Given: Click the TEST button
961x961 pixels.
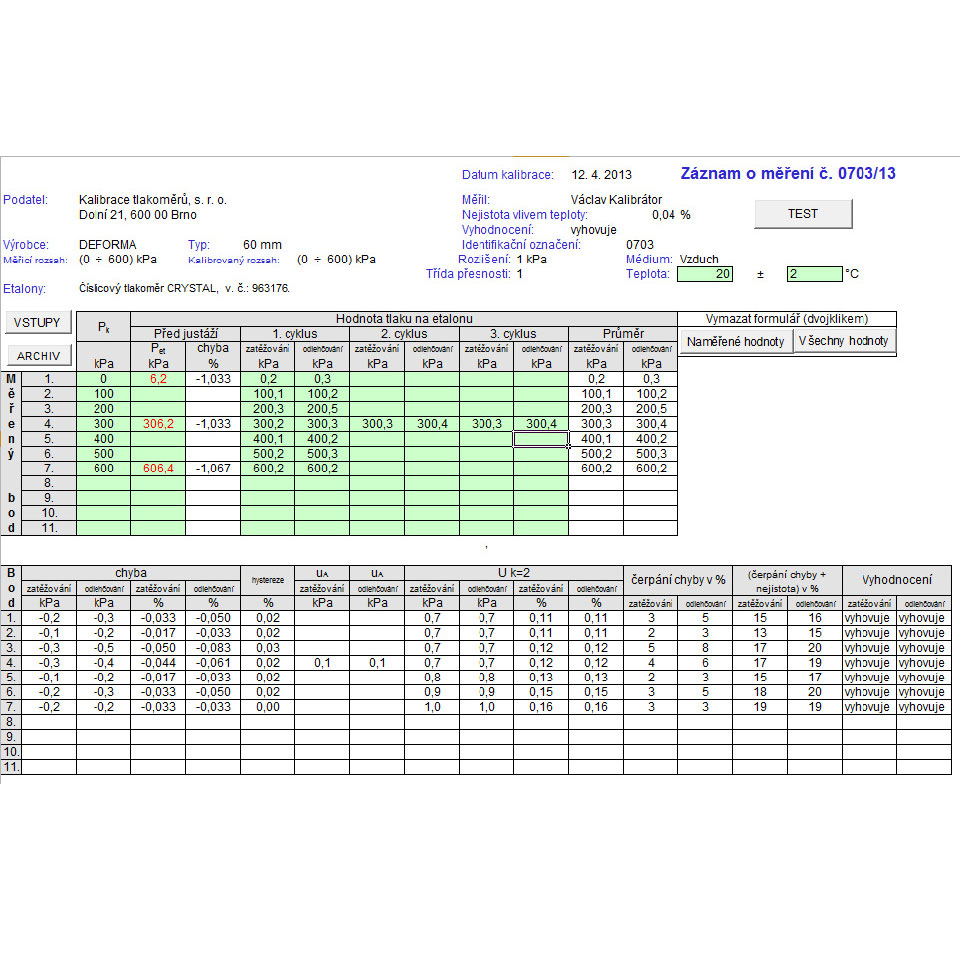Looking at the screenshot, I should point(802,214).
